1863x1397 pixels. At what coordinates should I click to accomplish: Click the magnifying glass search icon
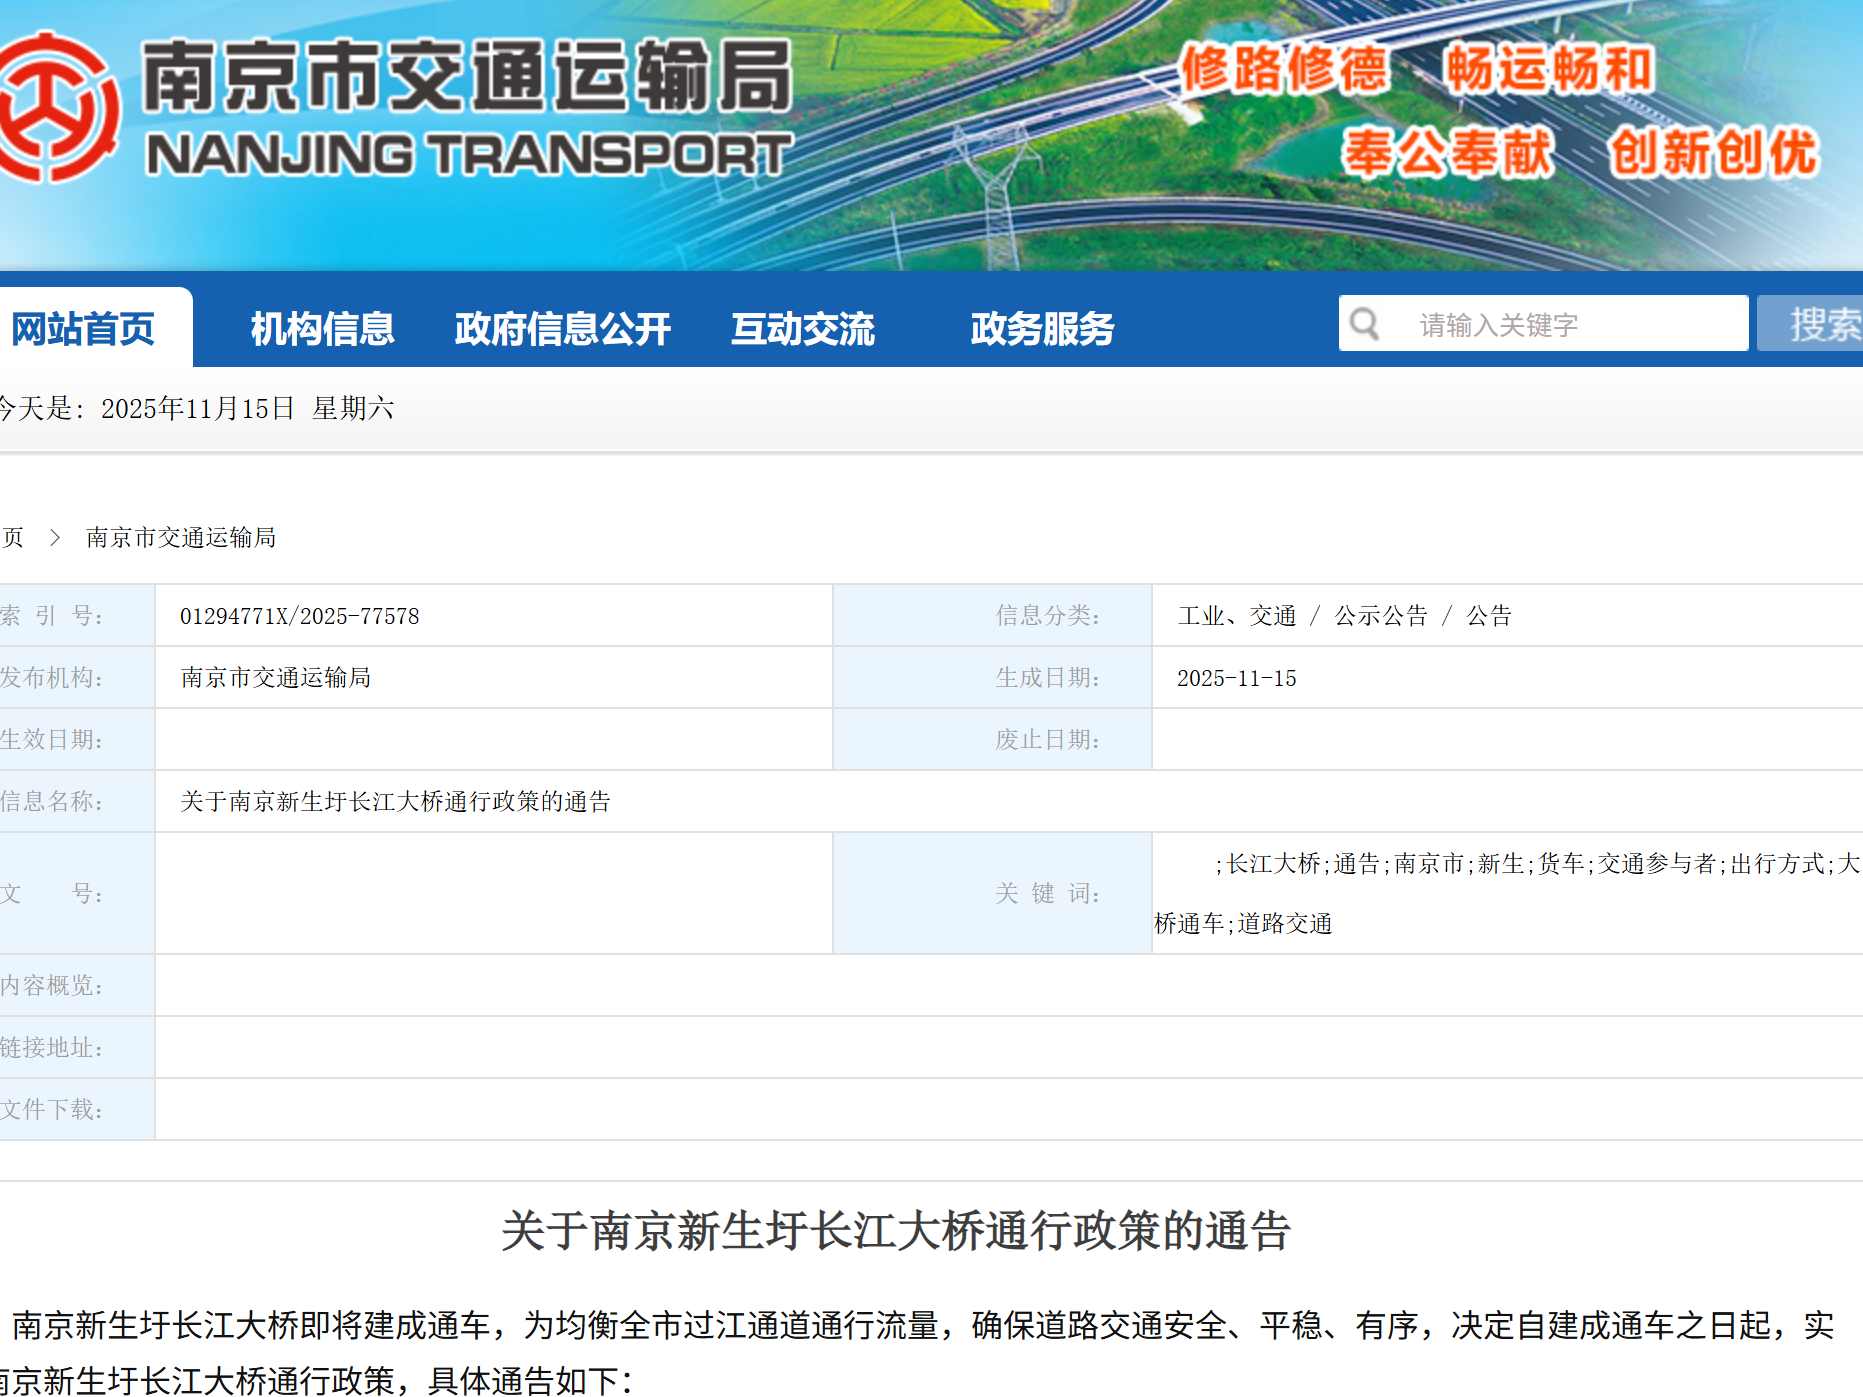click(x=1364, y=324)
